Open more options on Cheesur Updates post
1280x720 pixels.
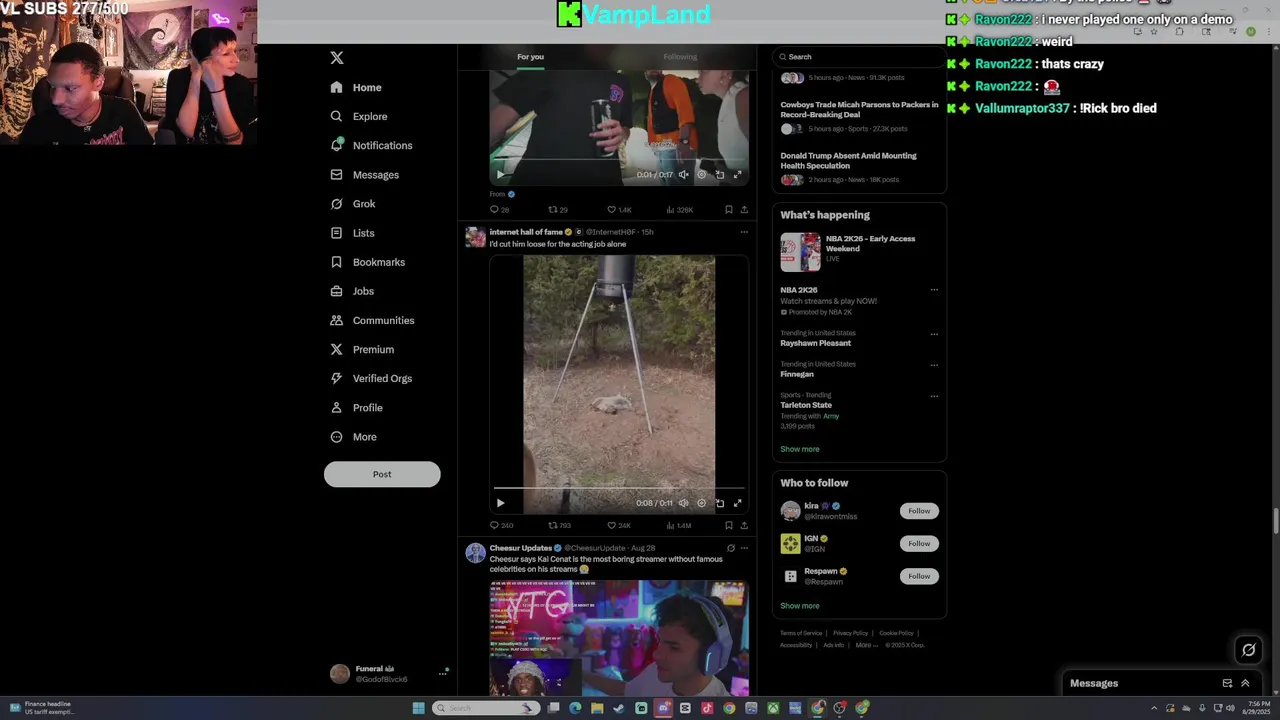tap(744, 548)
